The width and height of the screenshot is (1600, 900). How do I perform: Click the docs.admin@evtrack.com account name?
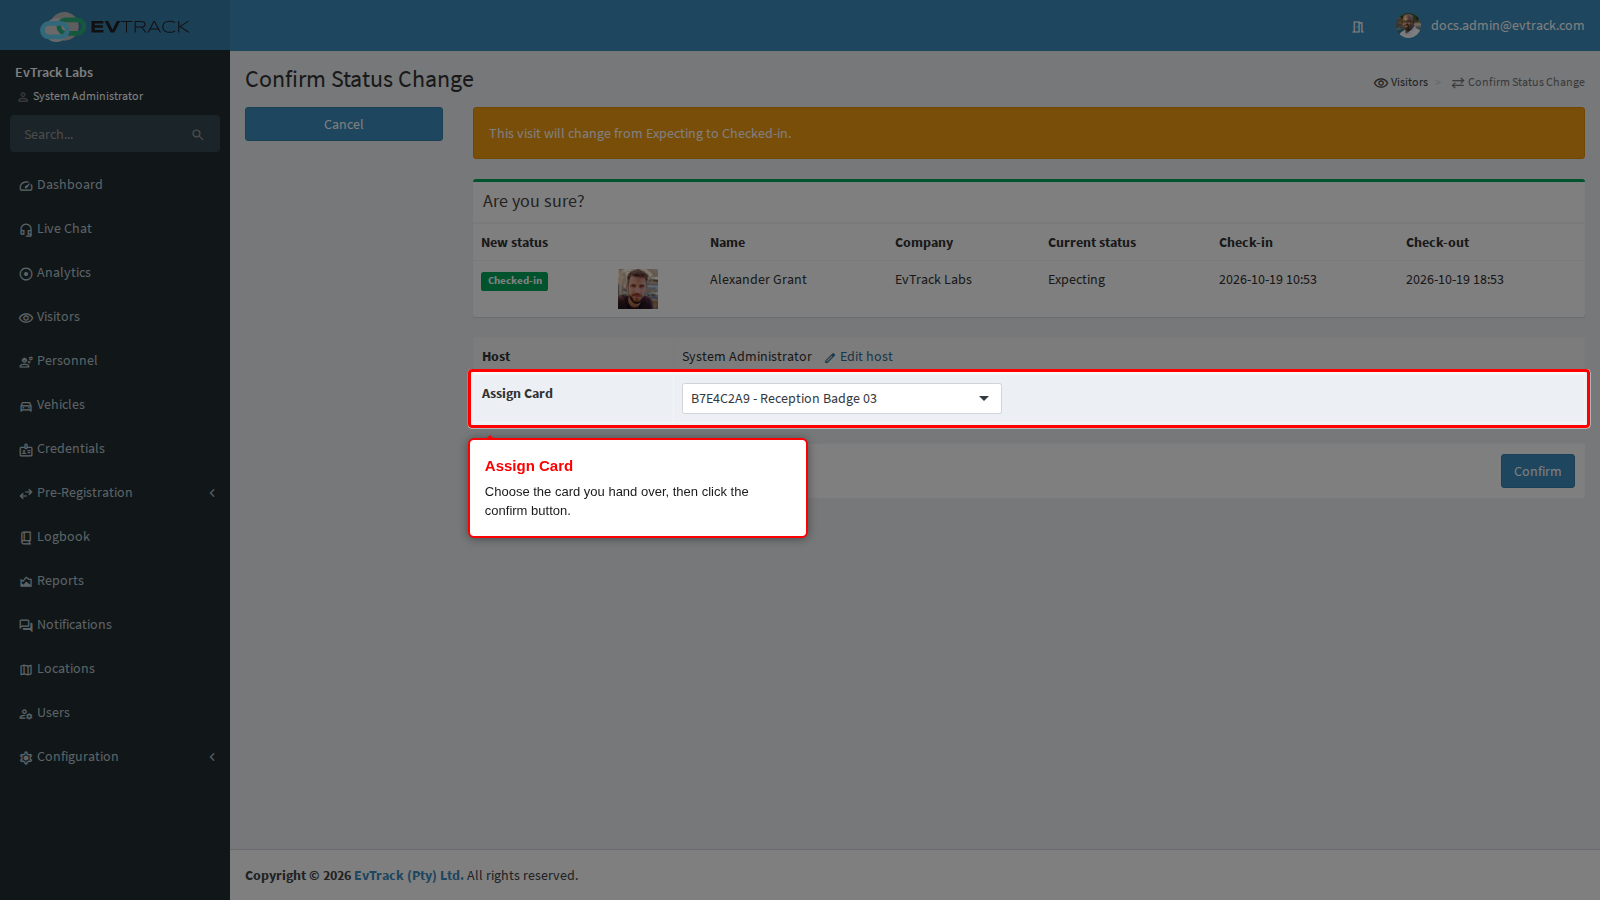pos(1507,26)
